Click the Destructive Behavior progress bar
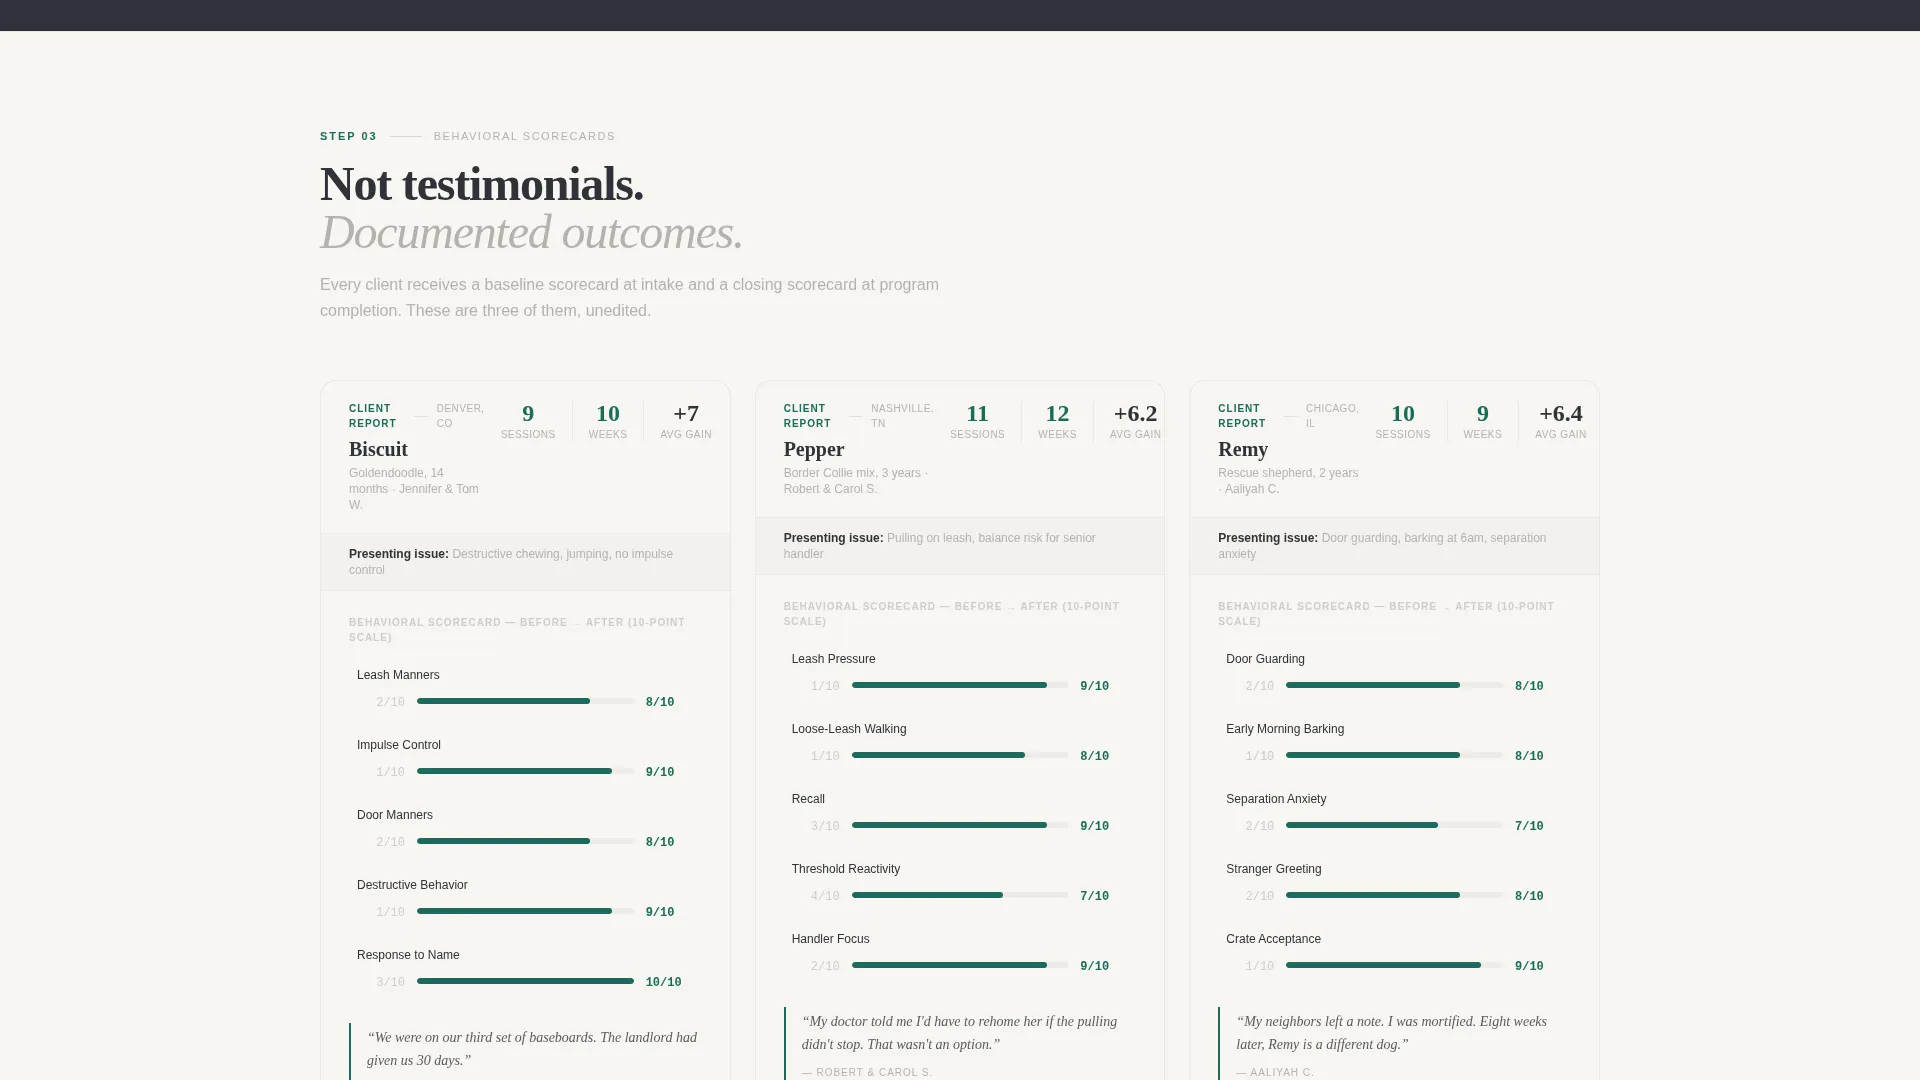This screenshot has height=1080, width=1920. [525, 911]
